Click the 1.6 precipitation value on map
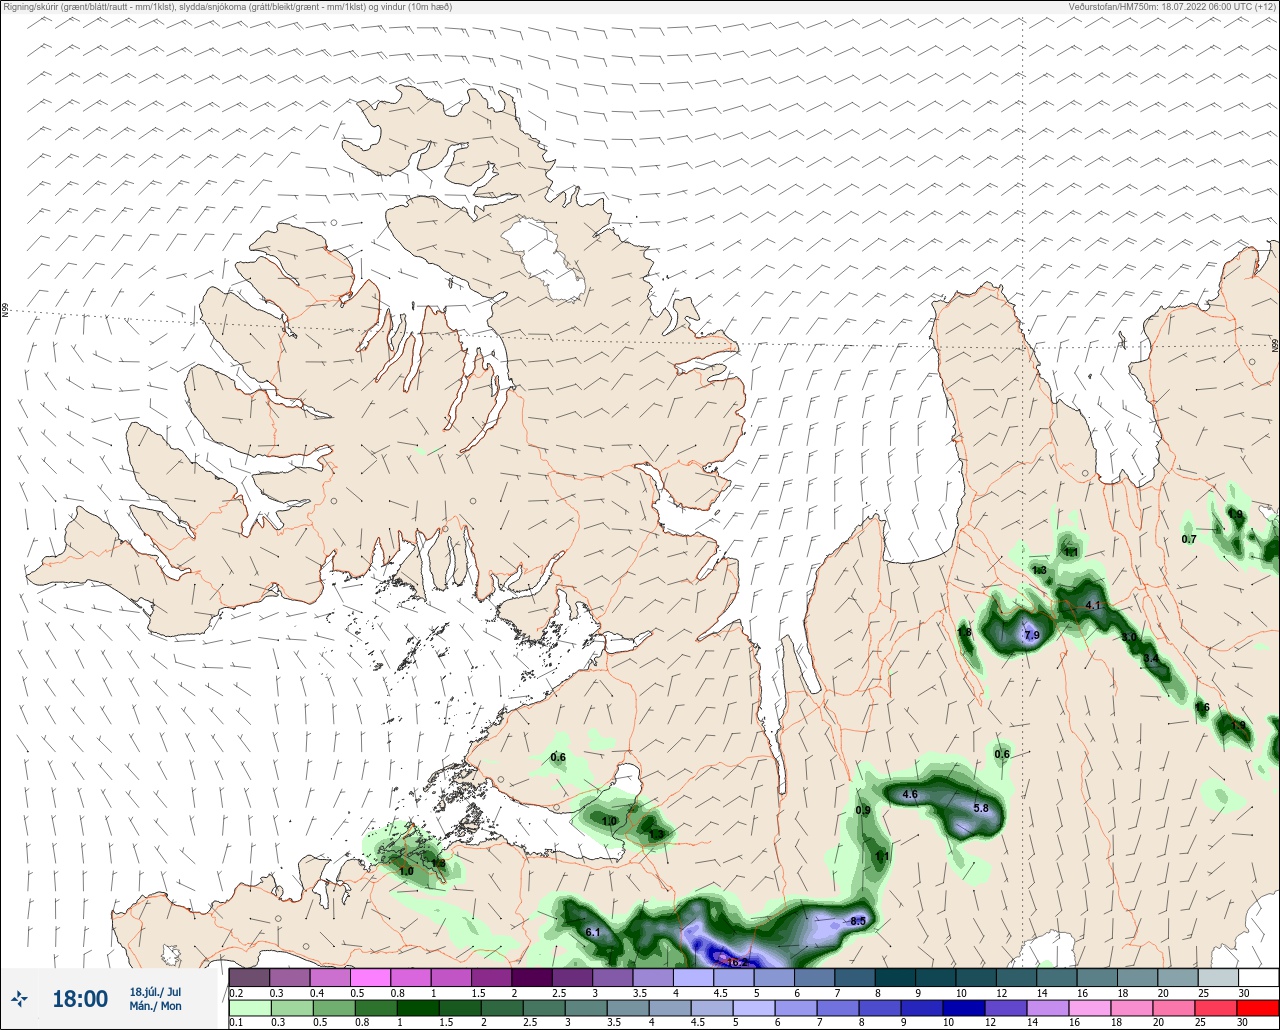1280x1030 pixels. pyautogui.click(x=1203, y=708)
